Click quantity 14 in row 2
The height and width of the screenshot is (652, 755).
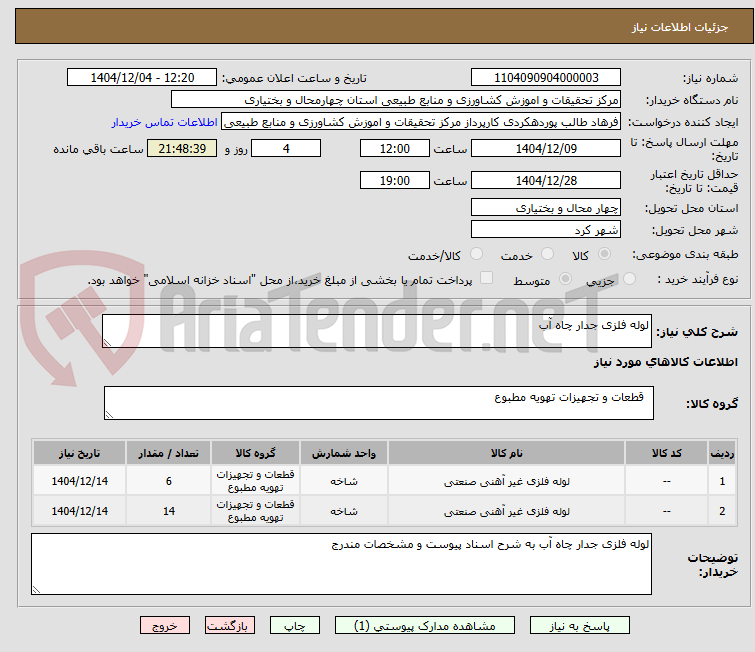coord(169,511)
